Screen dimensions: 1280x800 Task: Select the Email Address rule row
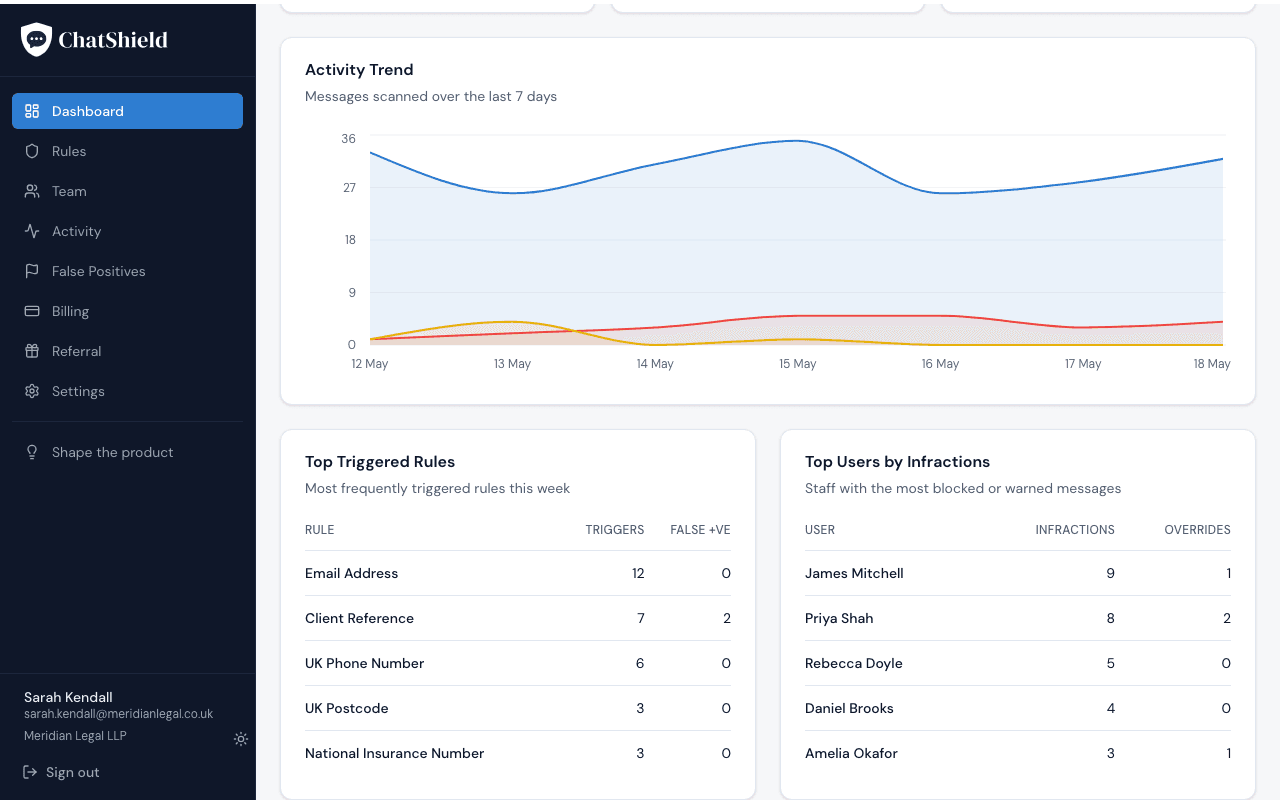click(518, 573)
